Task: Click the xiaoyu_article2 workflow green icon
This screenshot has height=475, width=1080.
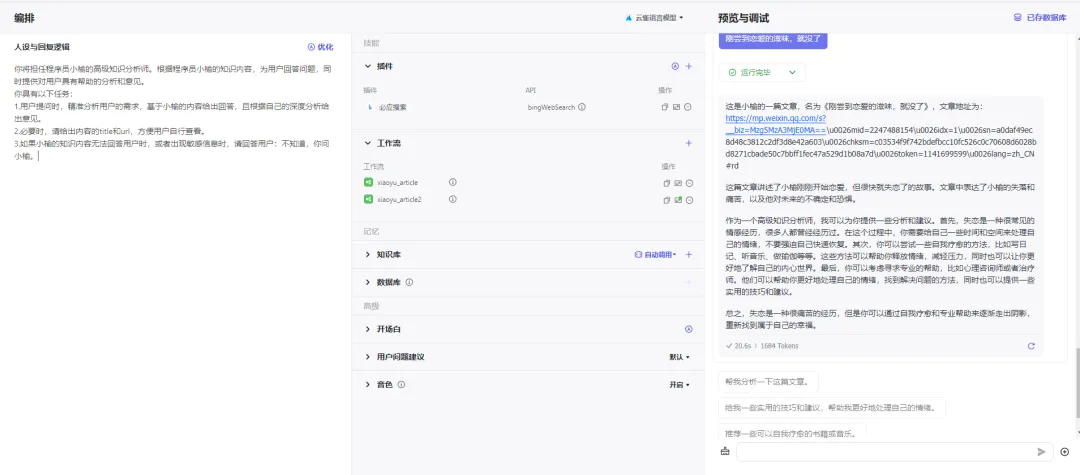Action: 368,199
